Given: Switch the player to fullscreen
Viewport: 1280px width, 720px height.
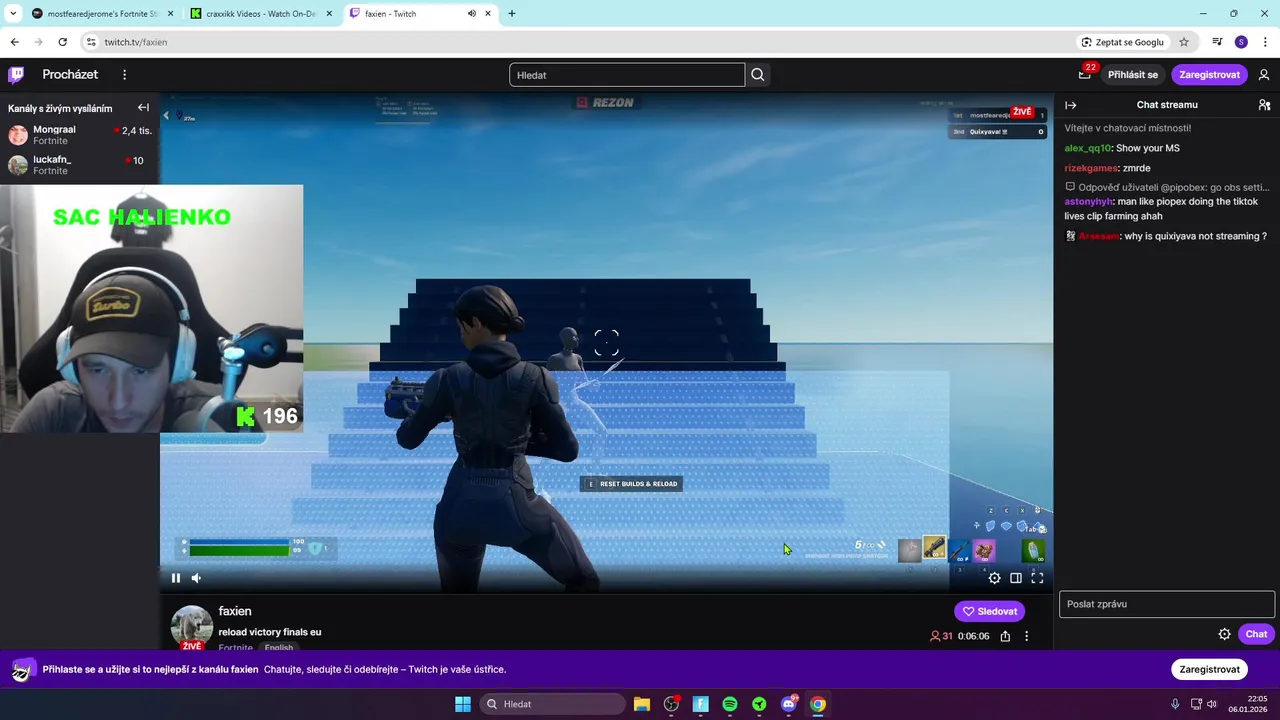Looking at the screenshot, I should coord(1037,578).
